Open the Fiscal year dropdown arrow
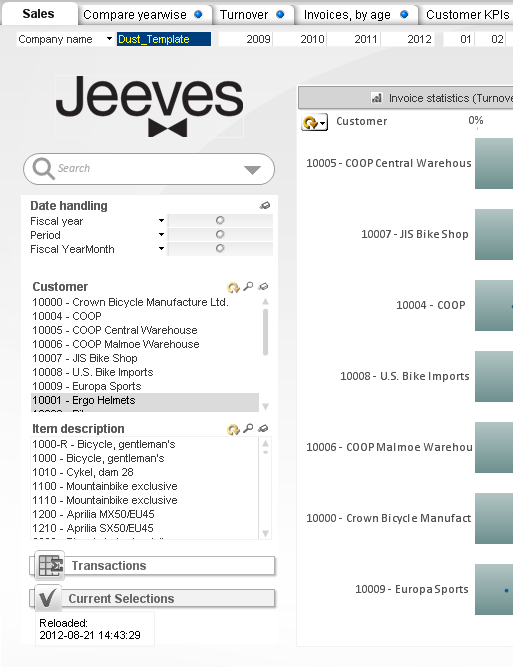513x667 pixels. click(161, 220)
